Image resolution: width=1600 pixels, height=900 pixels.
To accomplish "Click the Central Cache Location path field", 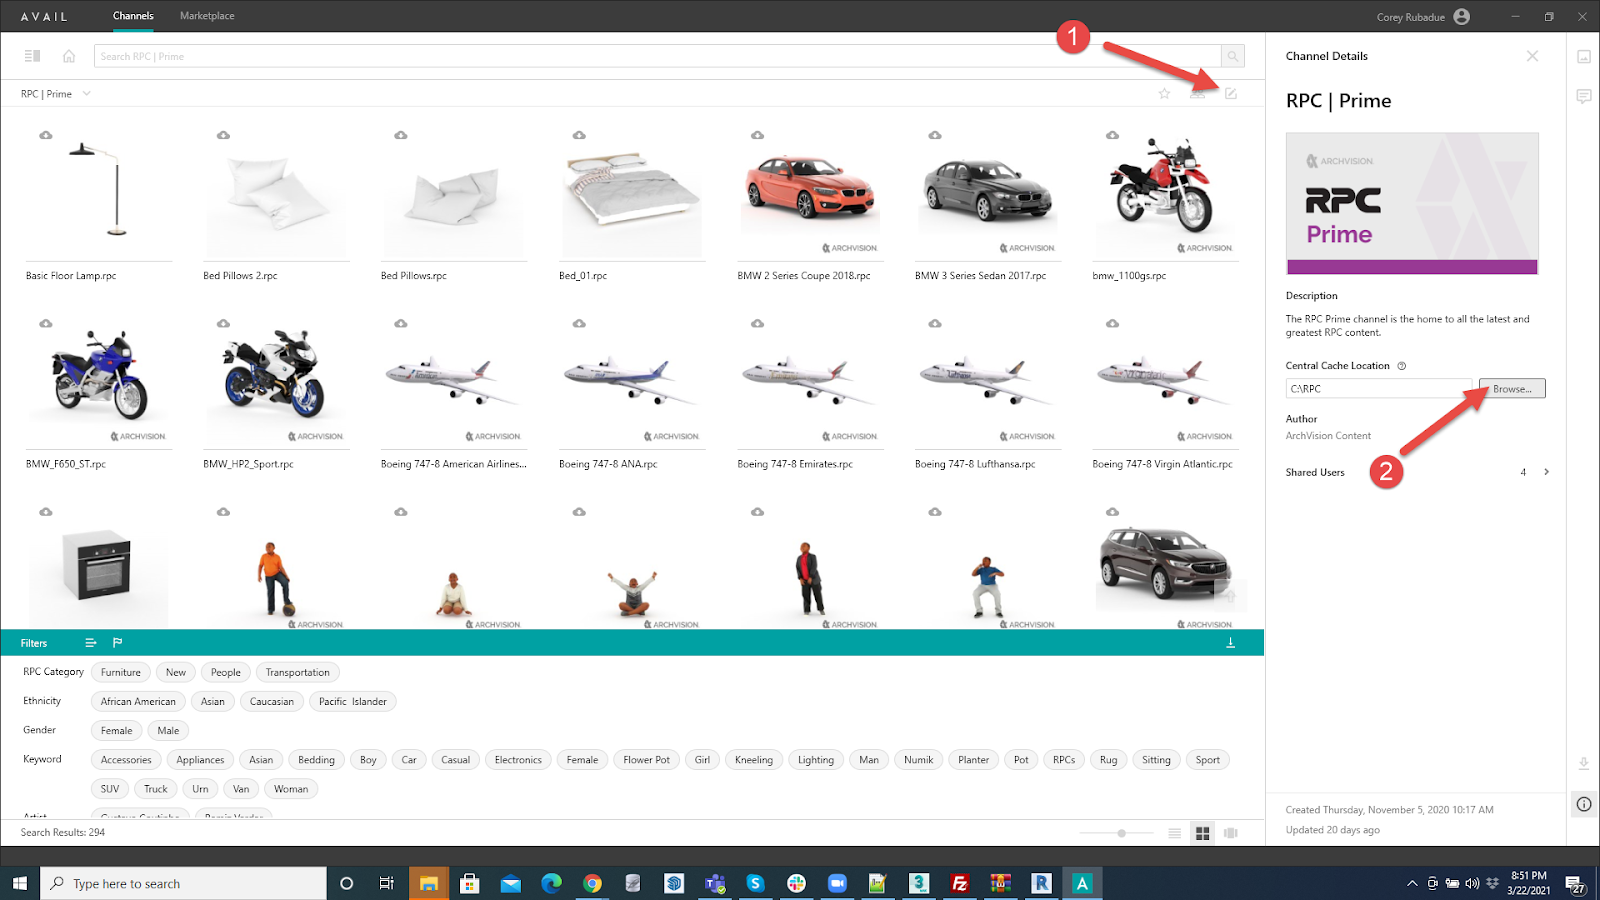I will tap(1379, 388).
